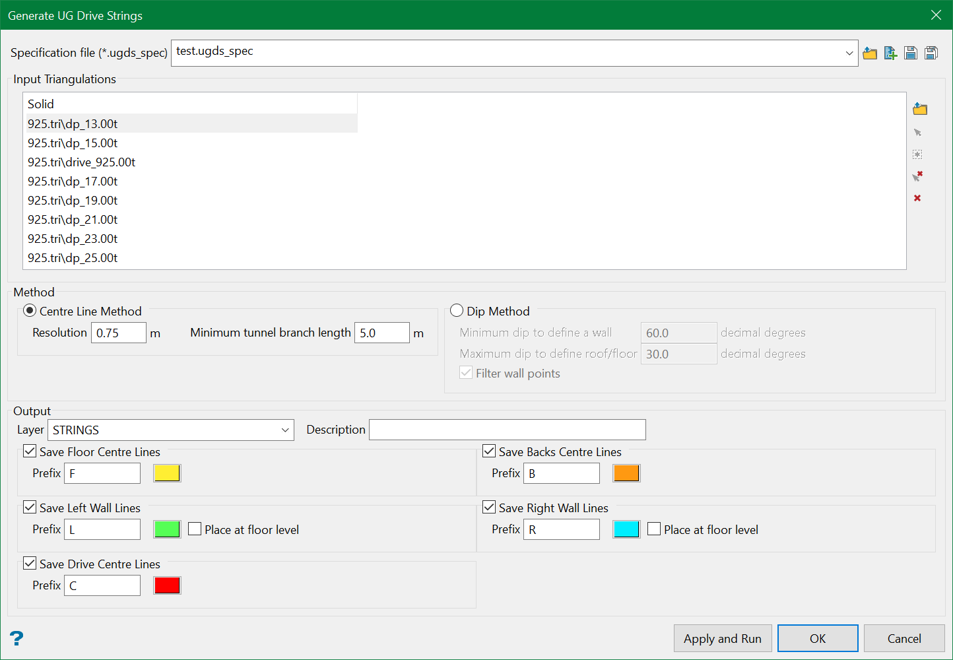The image size is (953, 660).
Task: Open the Layer STRINGS dropdown
Action: pyautogui.click(x=285, y=430)
